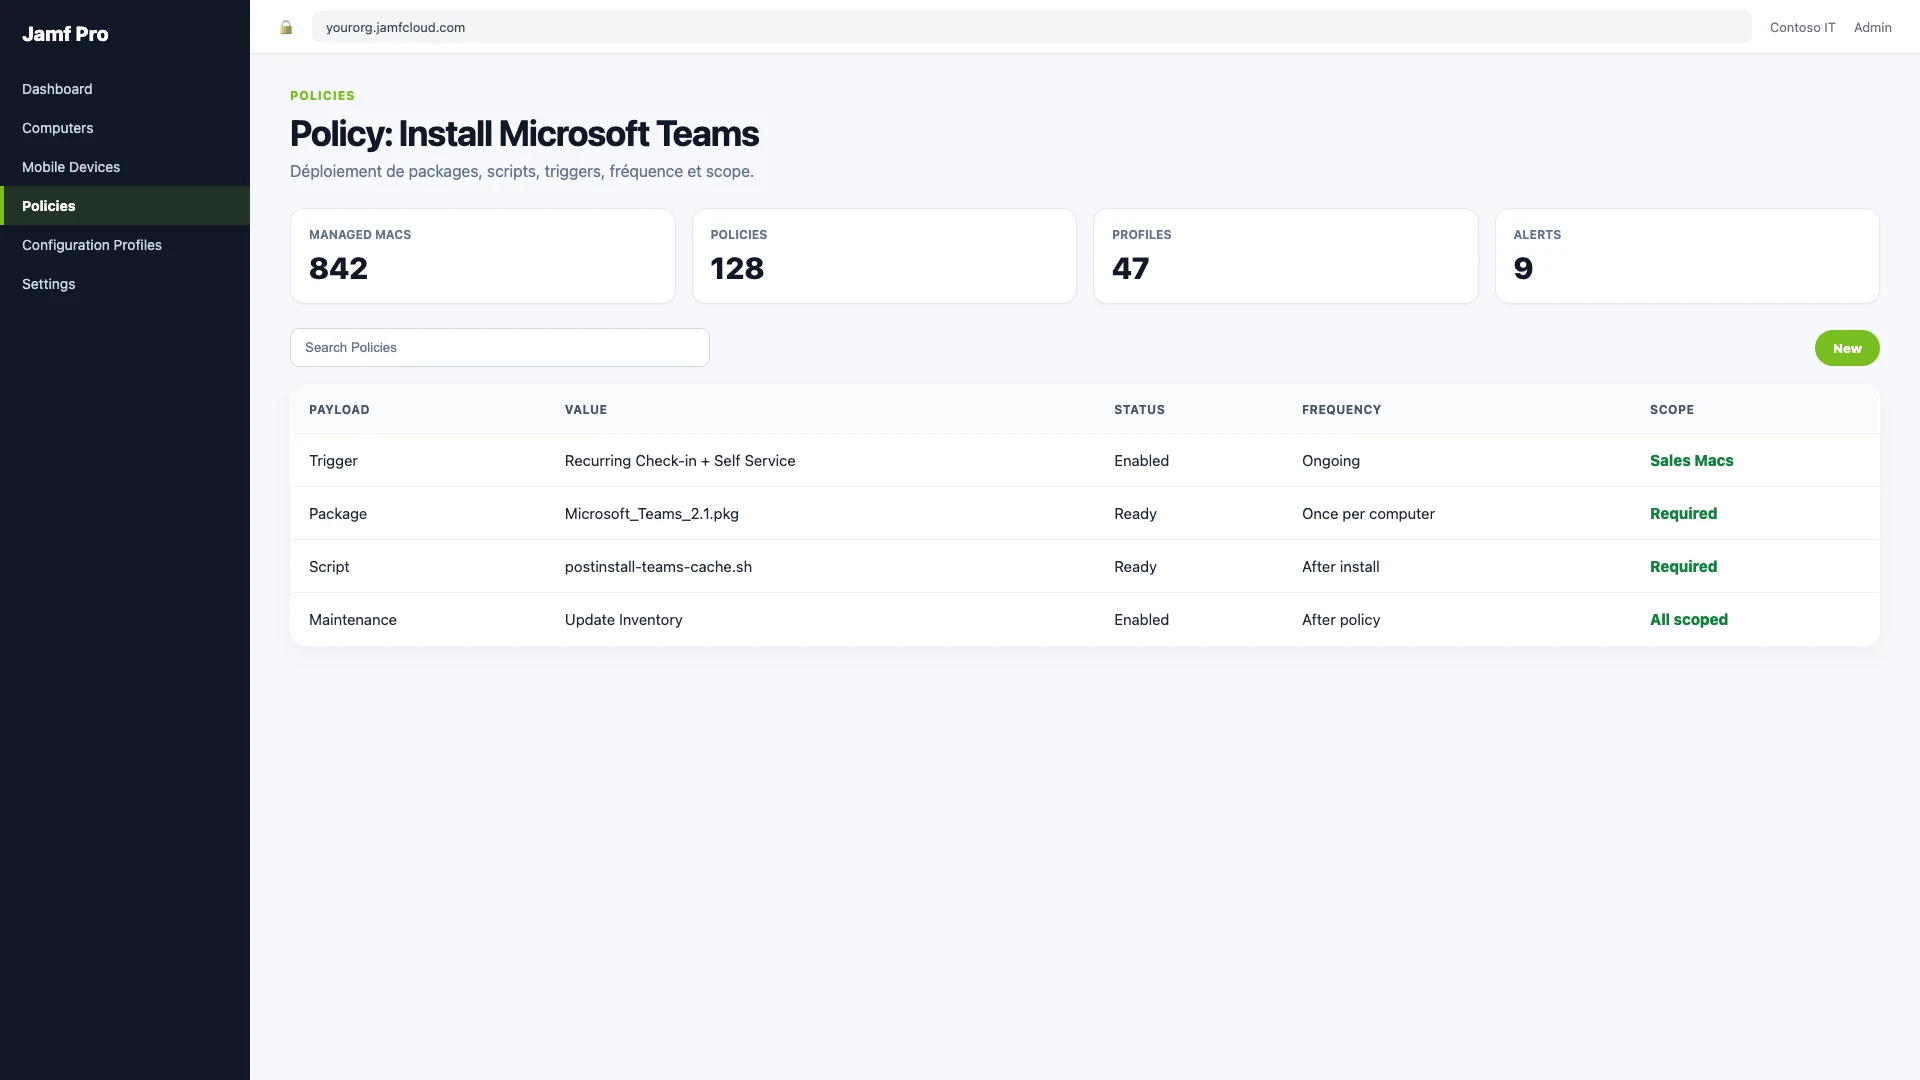Click the PAYLOAD column header

[x=339, y=410]
